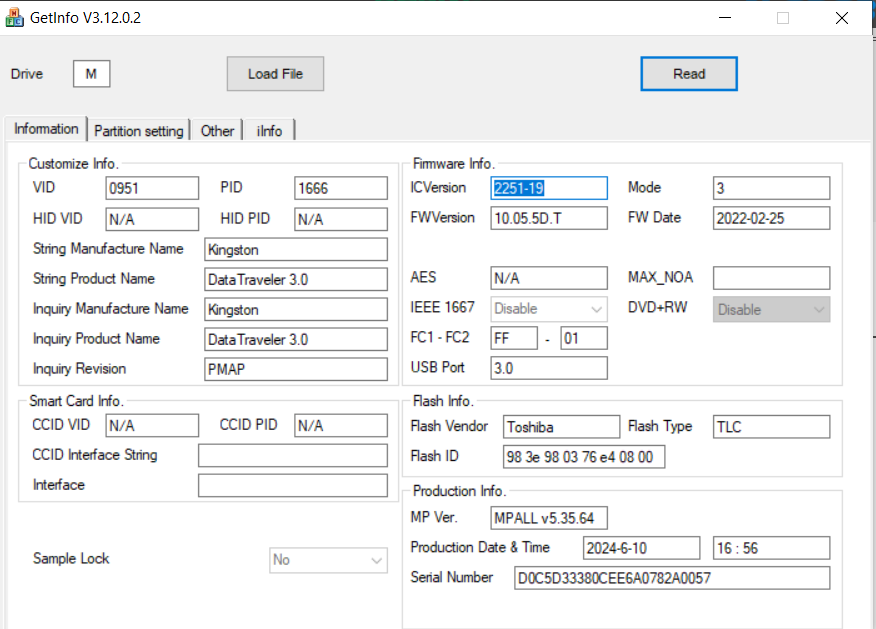Click the FWVersion field 10.05.5D.T
The width and height of the screenshot is (876, 629).
click(x=549, y=218)
